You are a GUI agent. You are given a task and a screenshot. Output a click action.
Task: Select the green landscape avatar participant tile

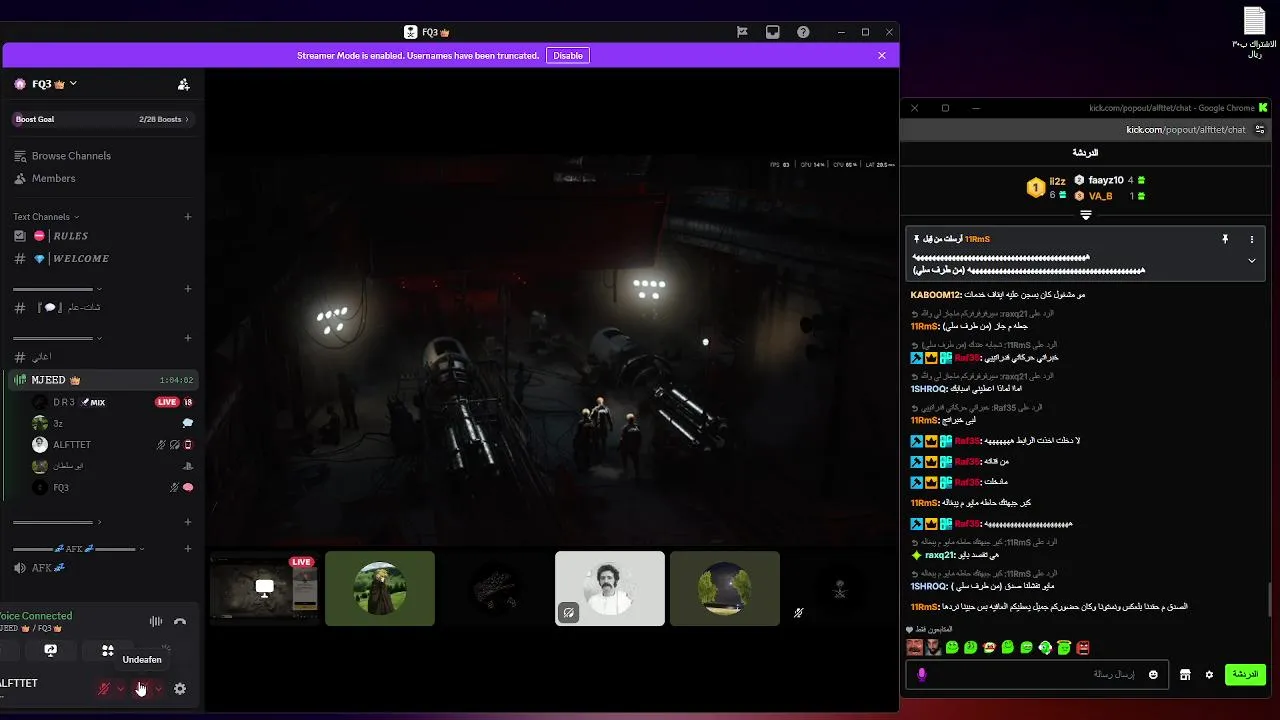coord(380,588)
